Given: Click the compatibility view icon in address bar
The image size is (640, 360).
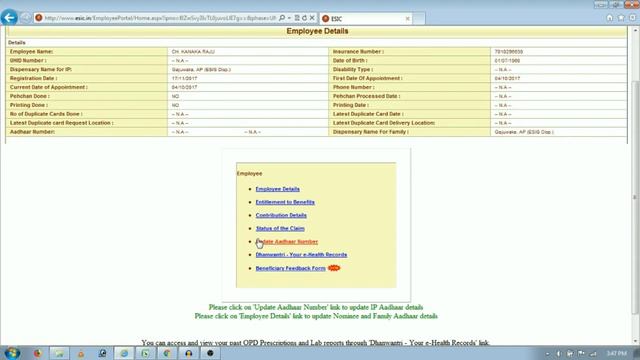Looking at the screenshot, I should coord(297,18).
